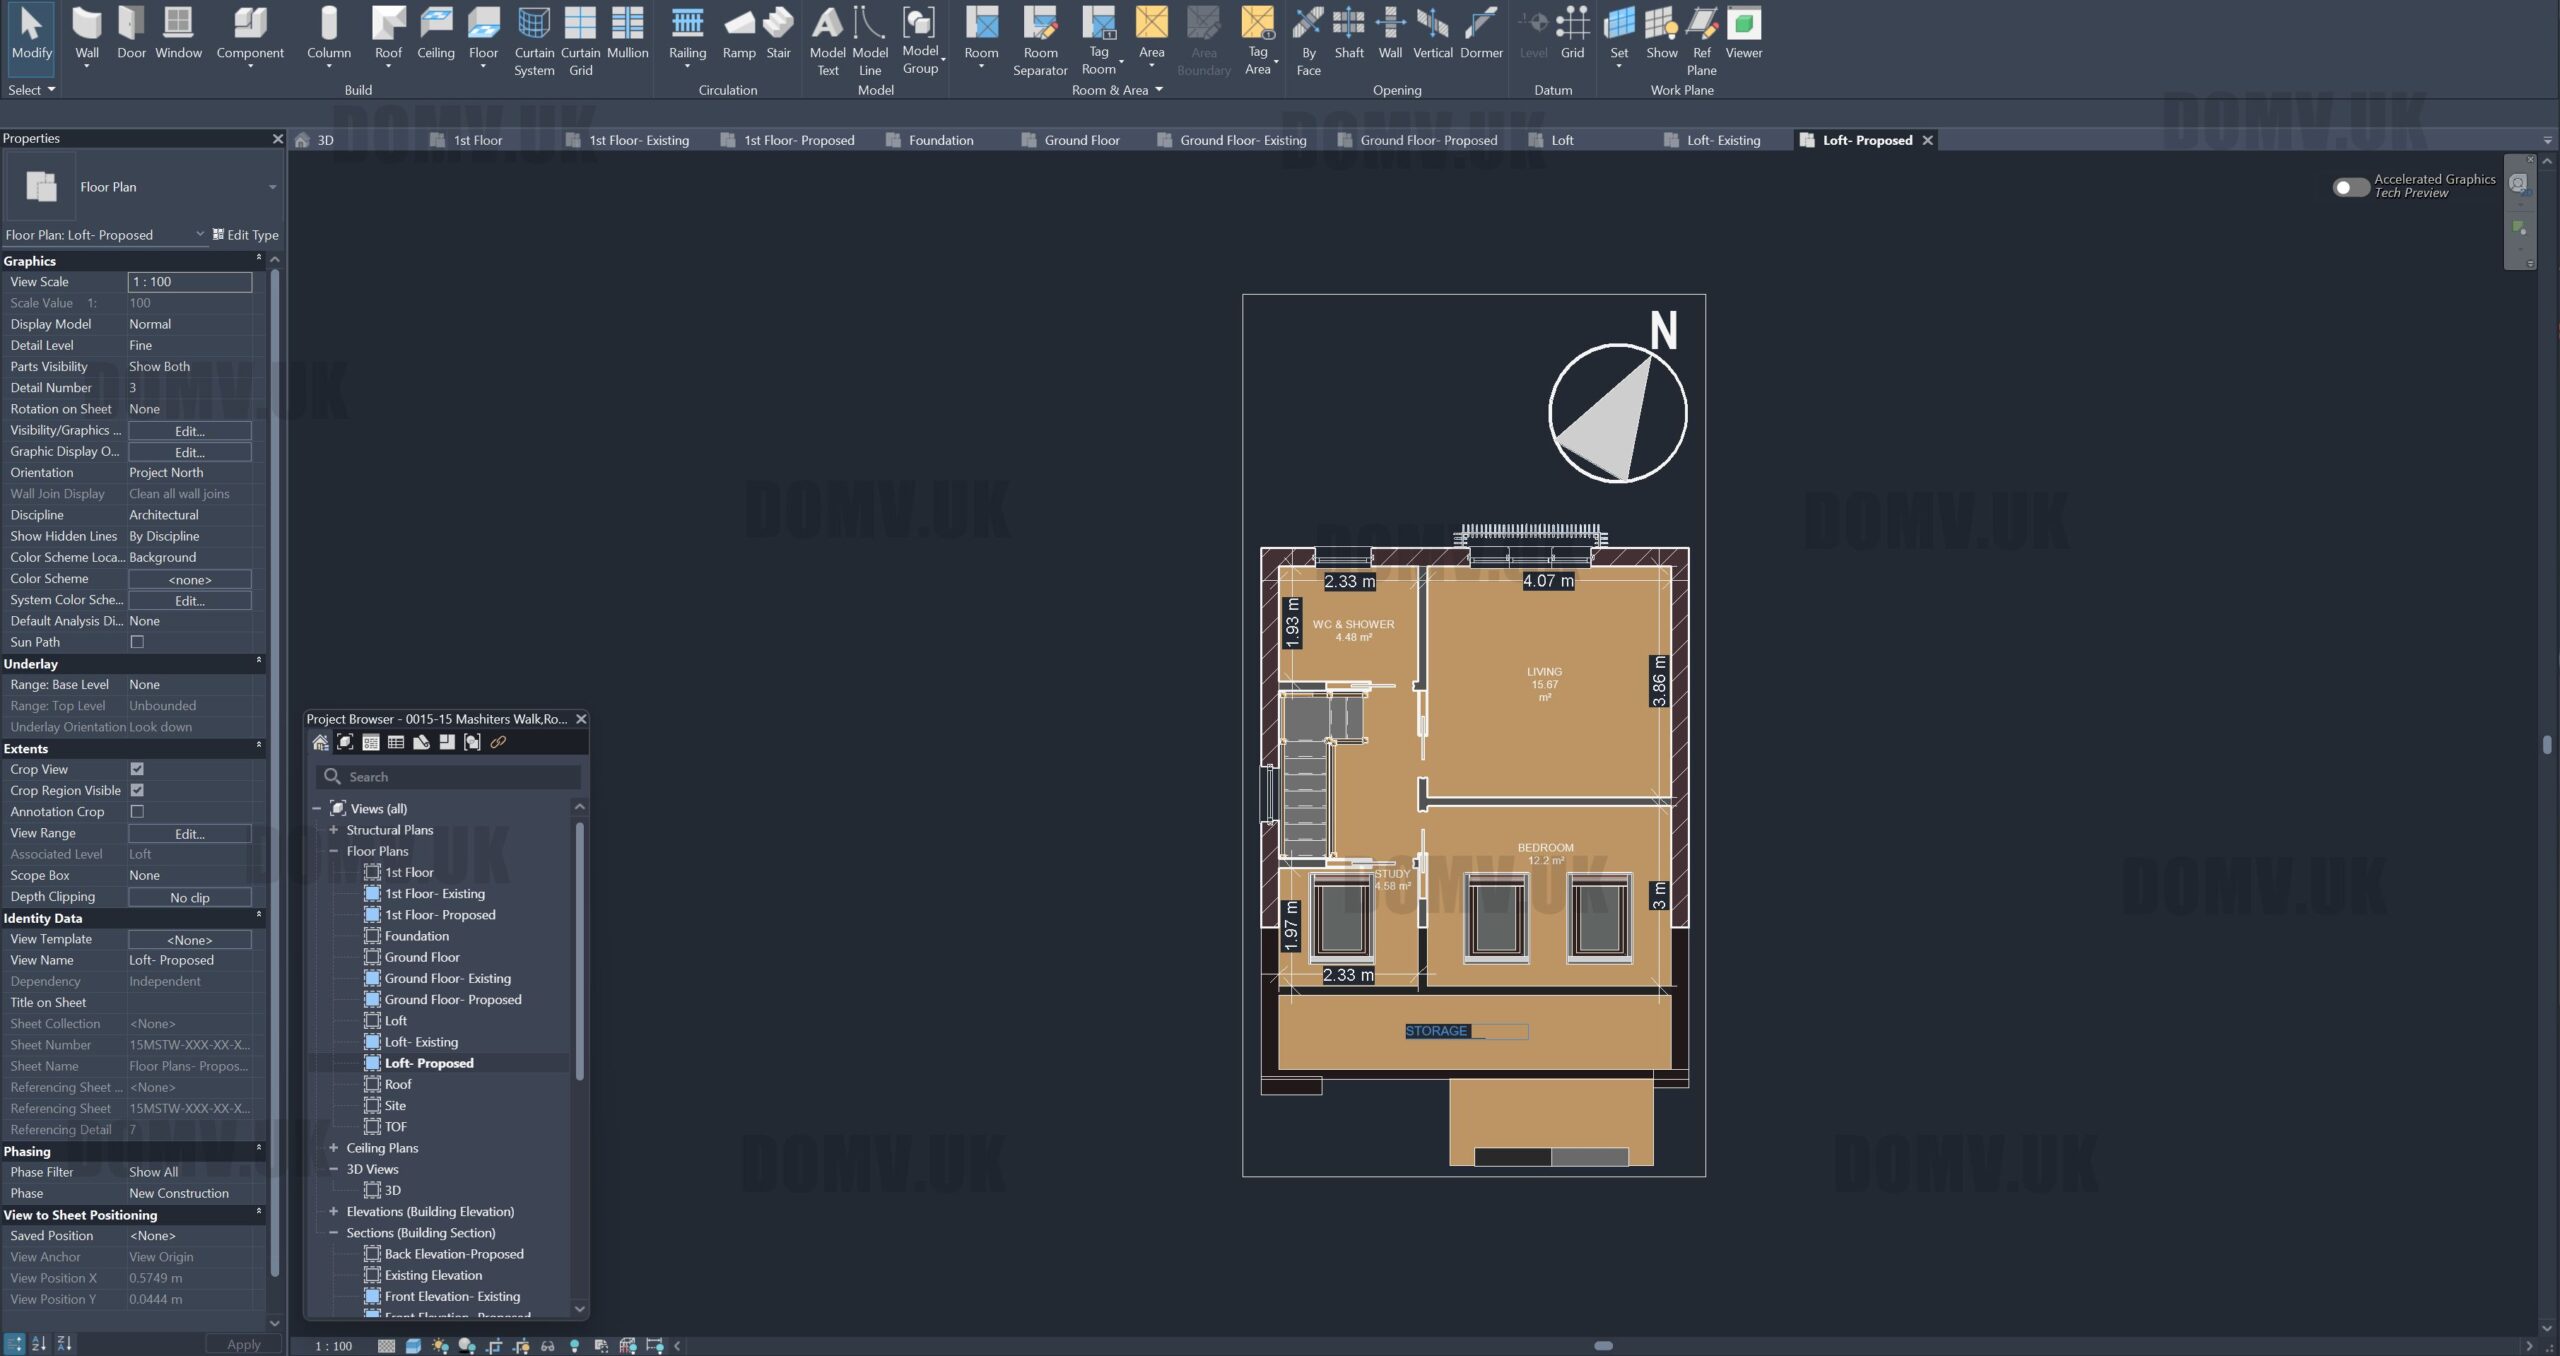Switch to the Ground Floor- Proposed tab
Viewport: 2560px width, 1356px height.
point(1428,140)
